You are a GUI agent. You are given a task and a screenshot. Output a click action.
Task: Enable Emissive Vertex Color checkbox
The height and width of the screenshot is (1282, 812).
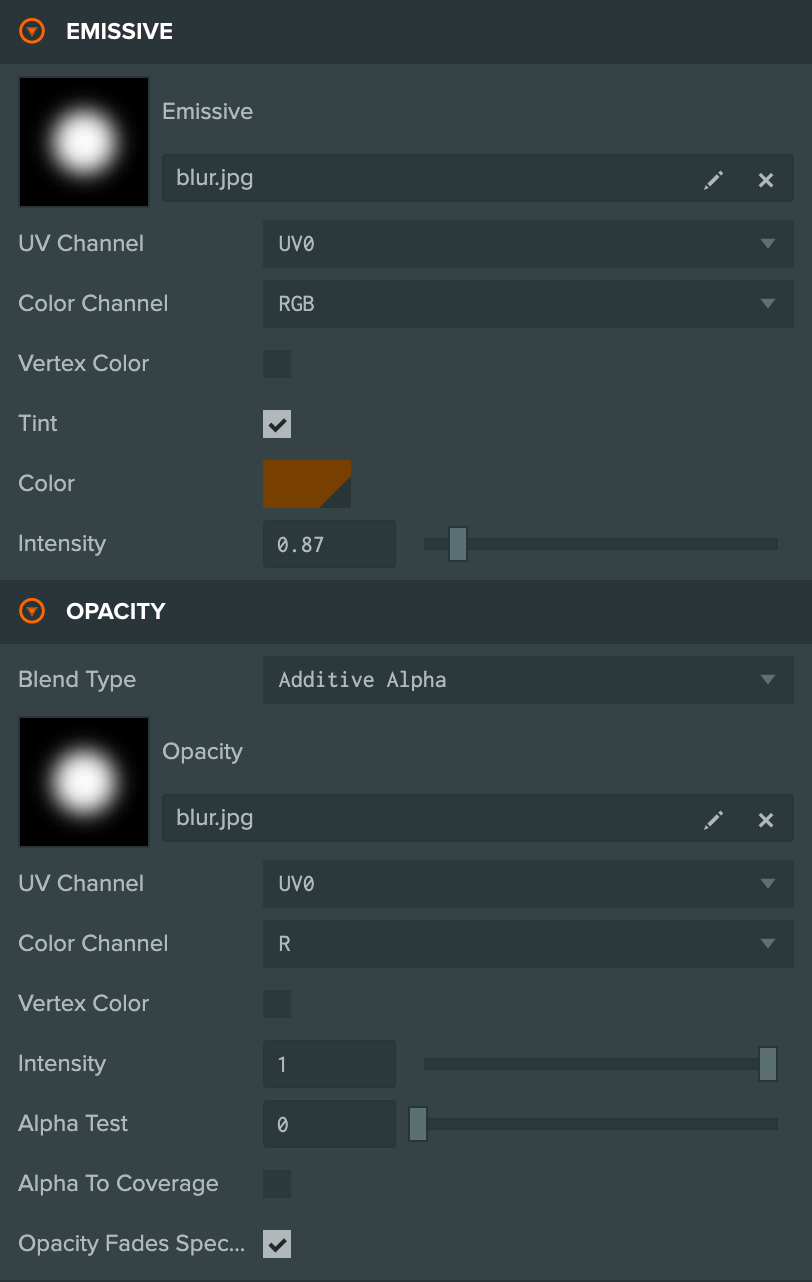(x=277, y=364)
